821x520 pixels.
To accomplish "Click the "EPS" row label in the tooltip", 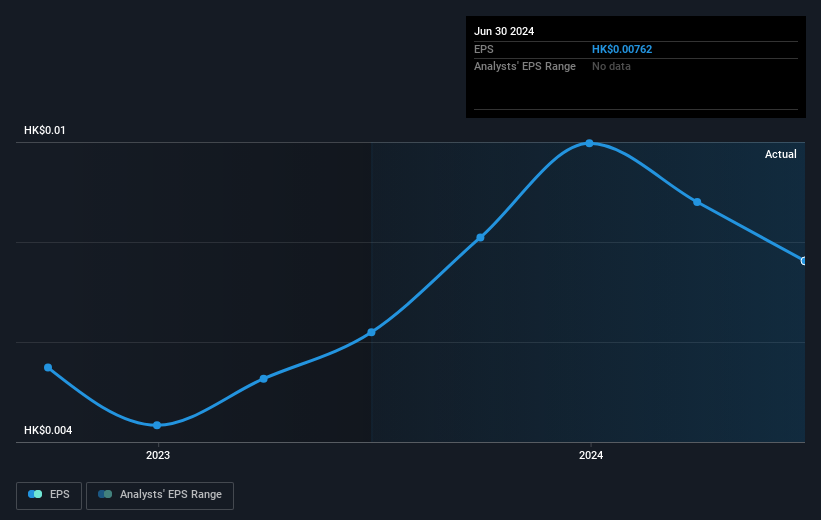I will pos(484,49).
